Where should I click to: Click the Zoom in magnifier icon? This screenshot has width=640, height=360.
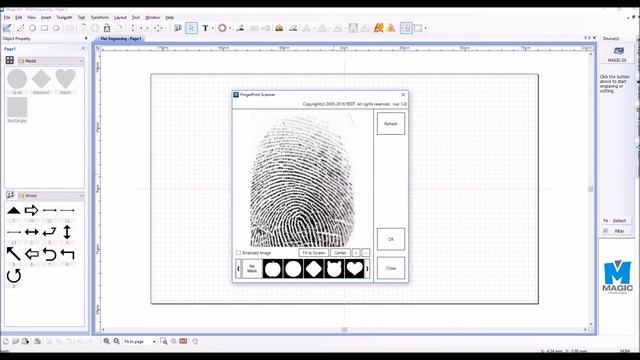pos(107,341)
